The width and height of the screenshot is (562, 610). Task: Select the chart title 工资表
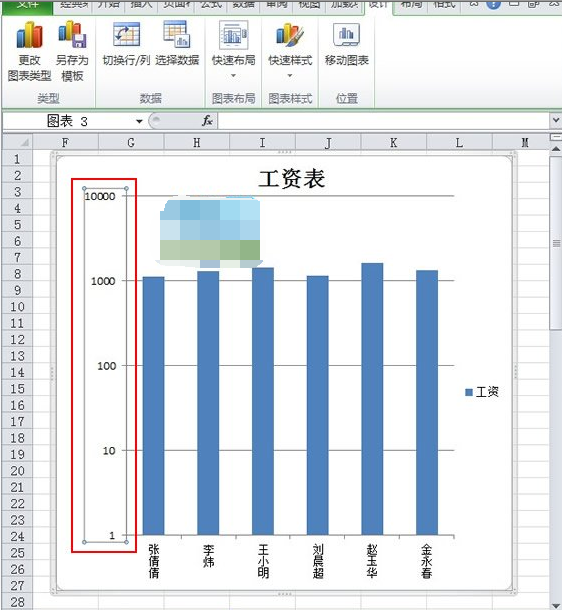pyautogui.click(x=292, y=179)
